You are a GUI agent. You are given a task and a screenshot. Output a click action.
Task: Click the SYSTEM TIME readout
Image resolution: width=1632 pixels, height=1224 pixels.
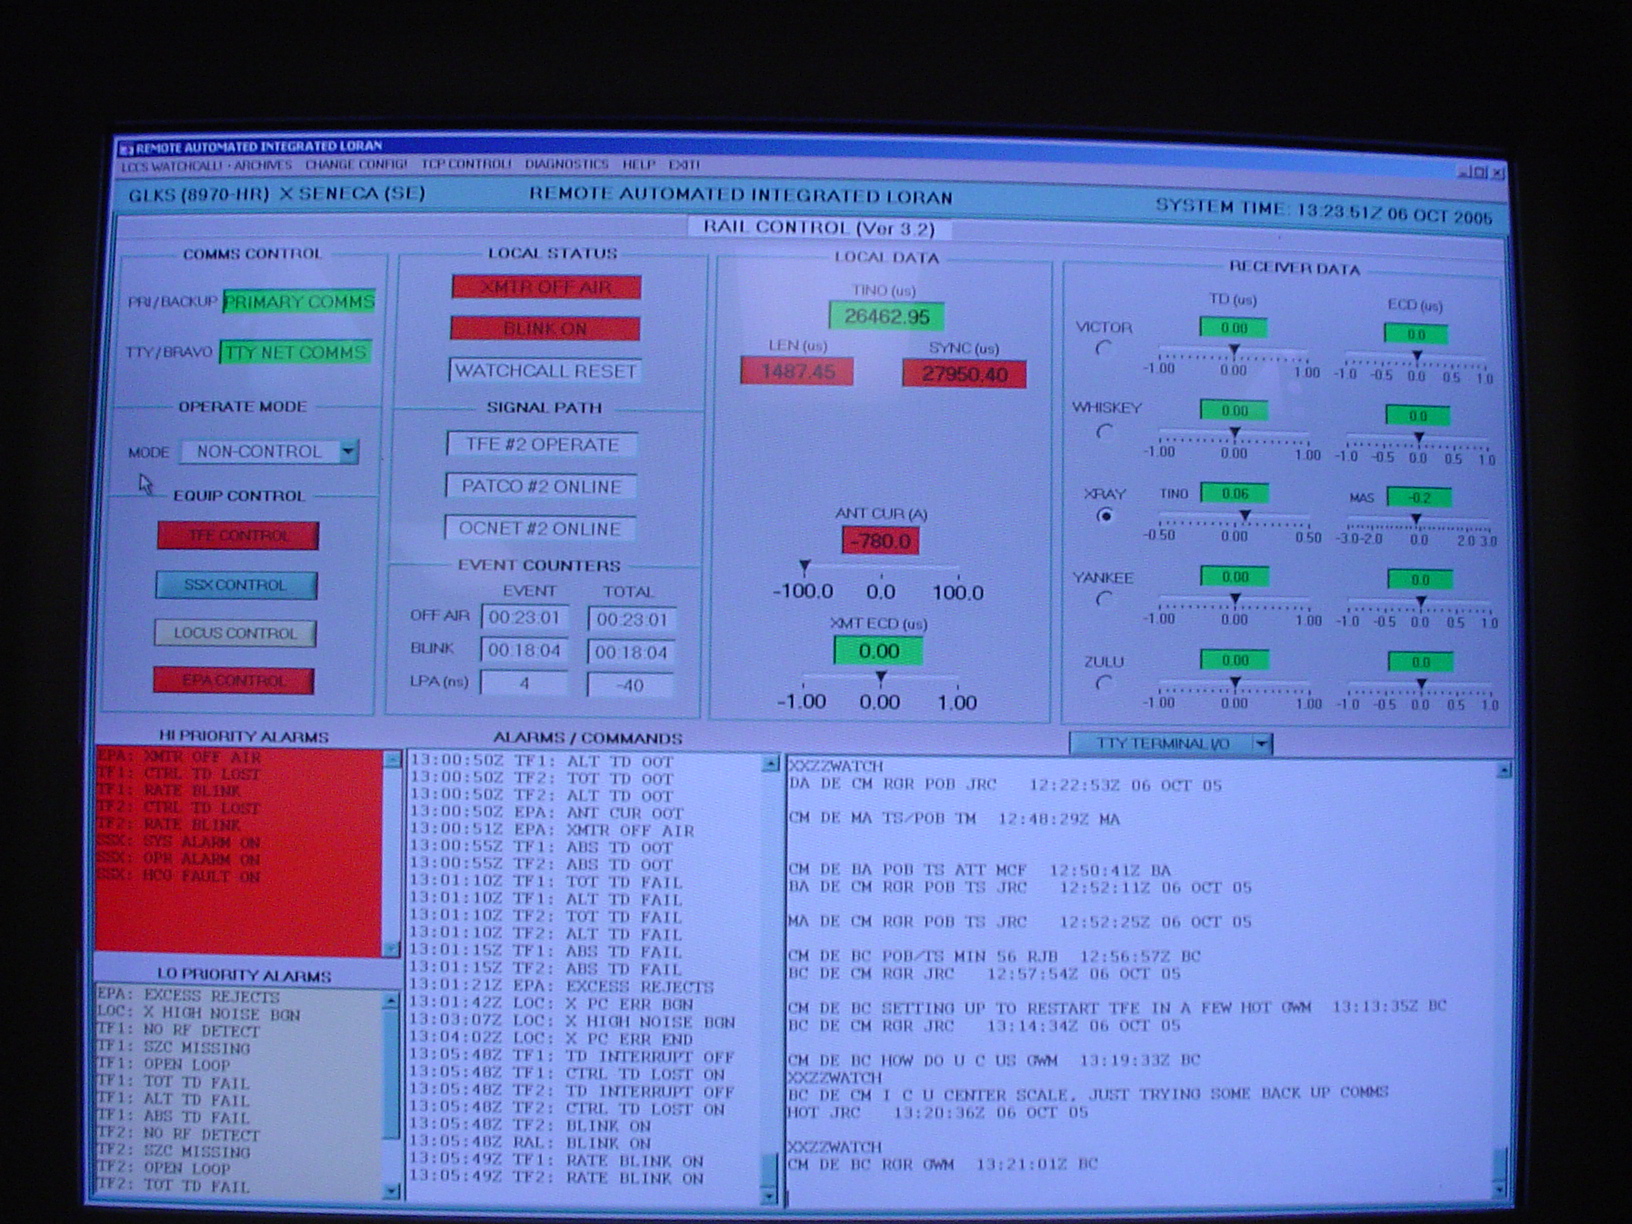pos(1323,213)
